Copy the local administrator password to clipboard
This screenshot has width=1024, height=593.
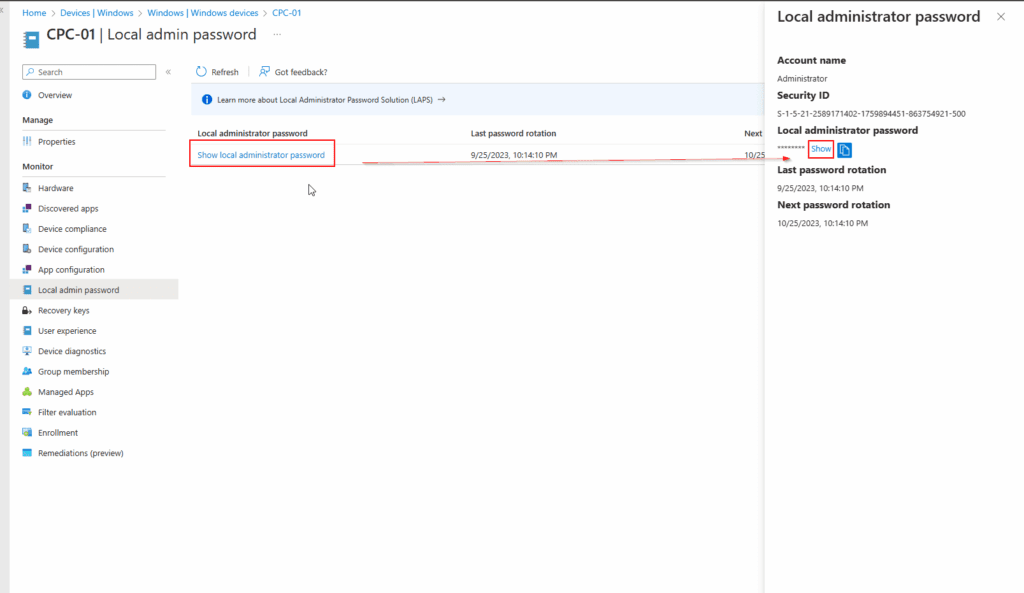(x=843, y=149)
